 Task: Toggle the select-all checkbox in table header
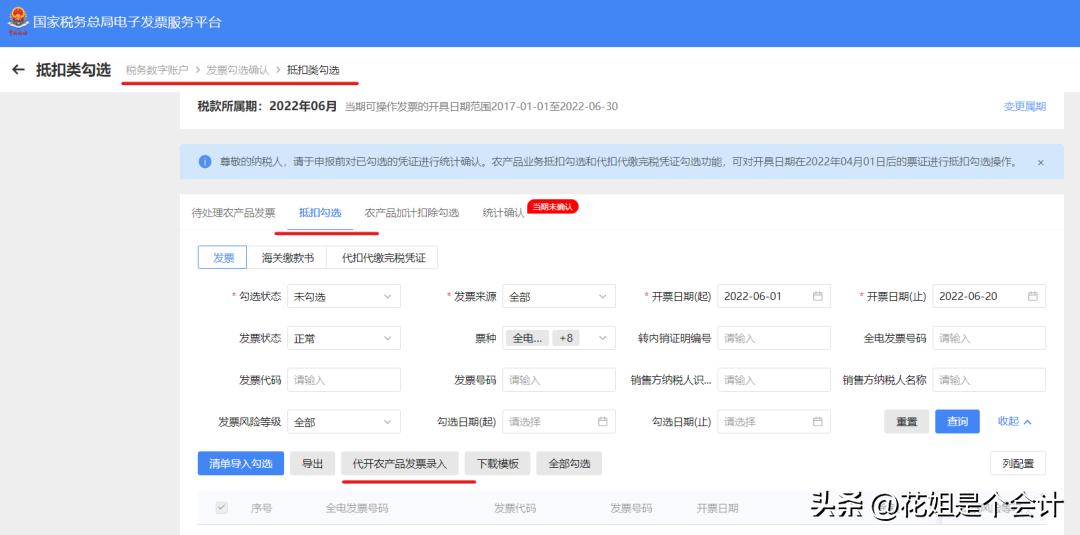tap(221, 508)
